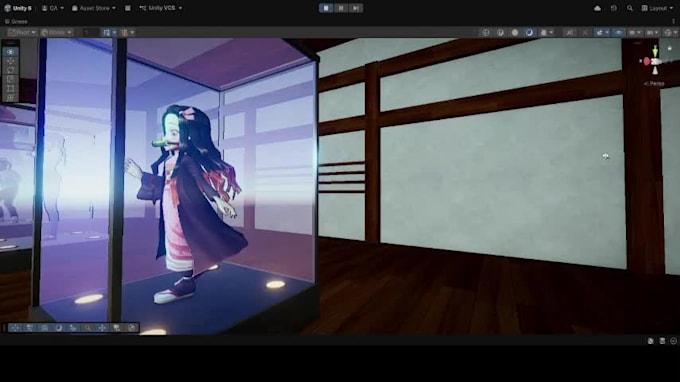Click the red X axis of orientation gizmo
The width and height of the screenshot is (680, 382).
point(647,62)
